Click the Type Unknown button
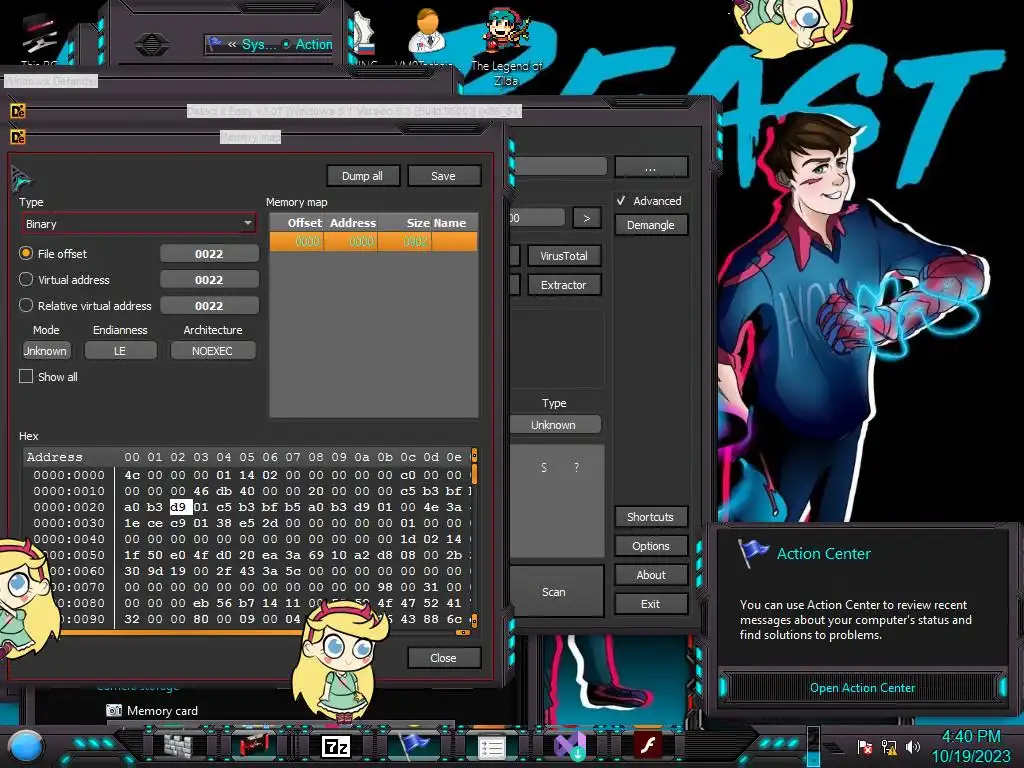This screenshot has height=768, width=1024. 554,424
